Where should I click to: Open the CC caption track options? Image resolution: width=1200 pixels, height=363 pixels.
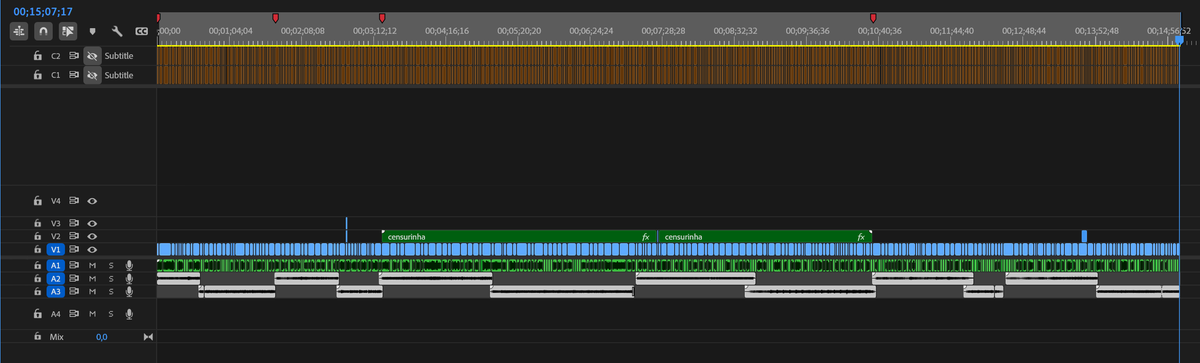(141, 32)
